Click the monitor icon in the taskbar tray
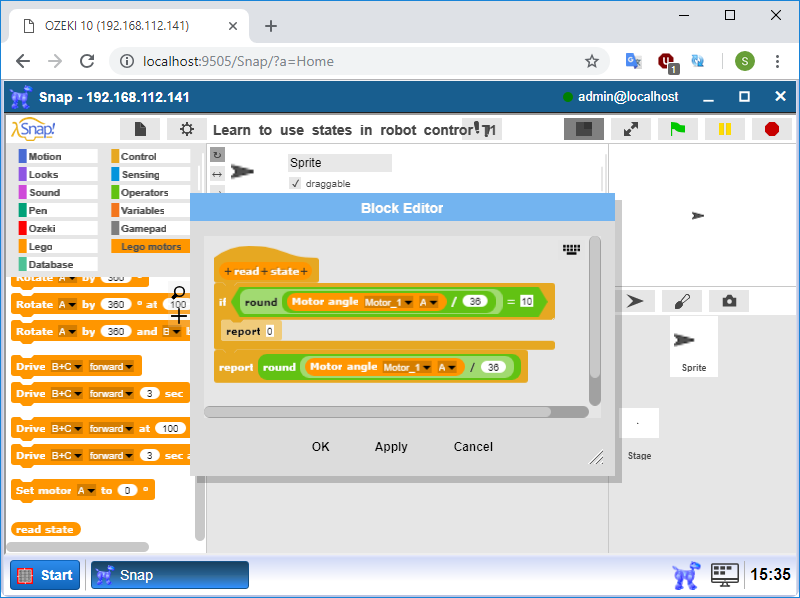 pos(724,575)
